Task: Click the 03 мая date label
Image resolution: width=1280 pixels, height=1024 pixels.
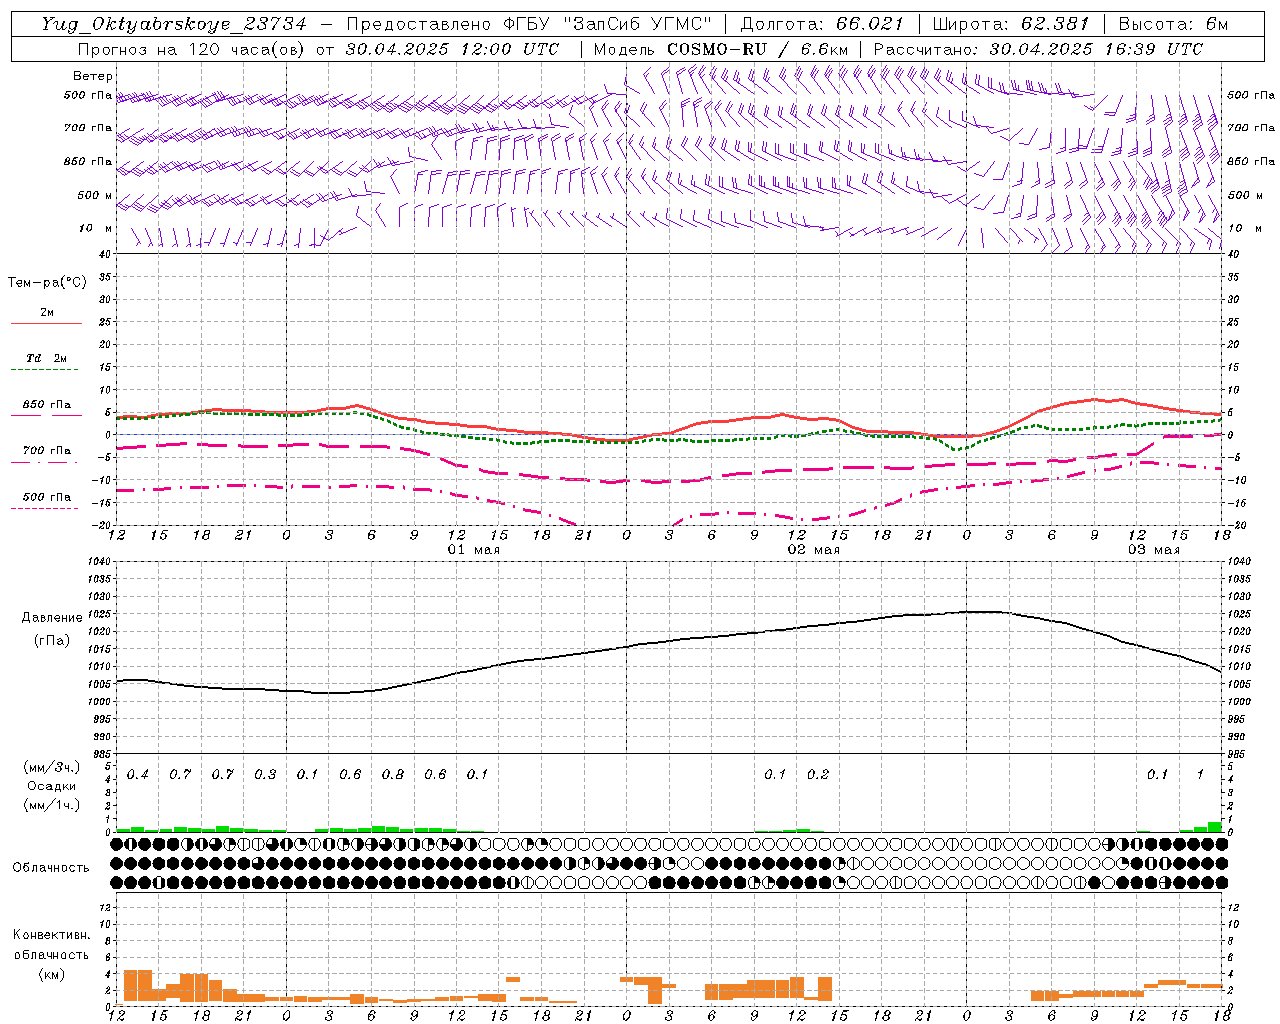Action: coord(1154,550)
